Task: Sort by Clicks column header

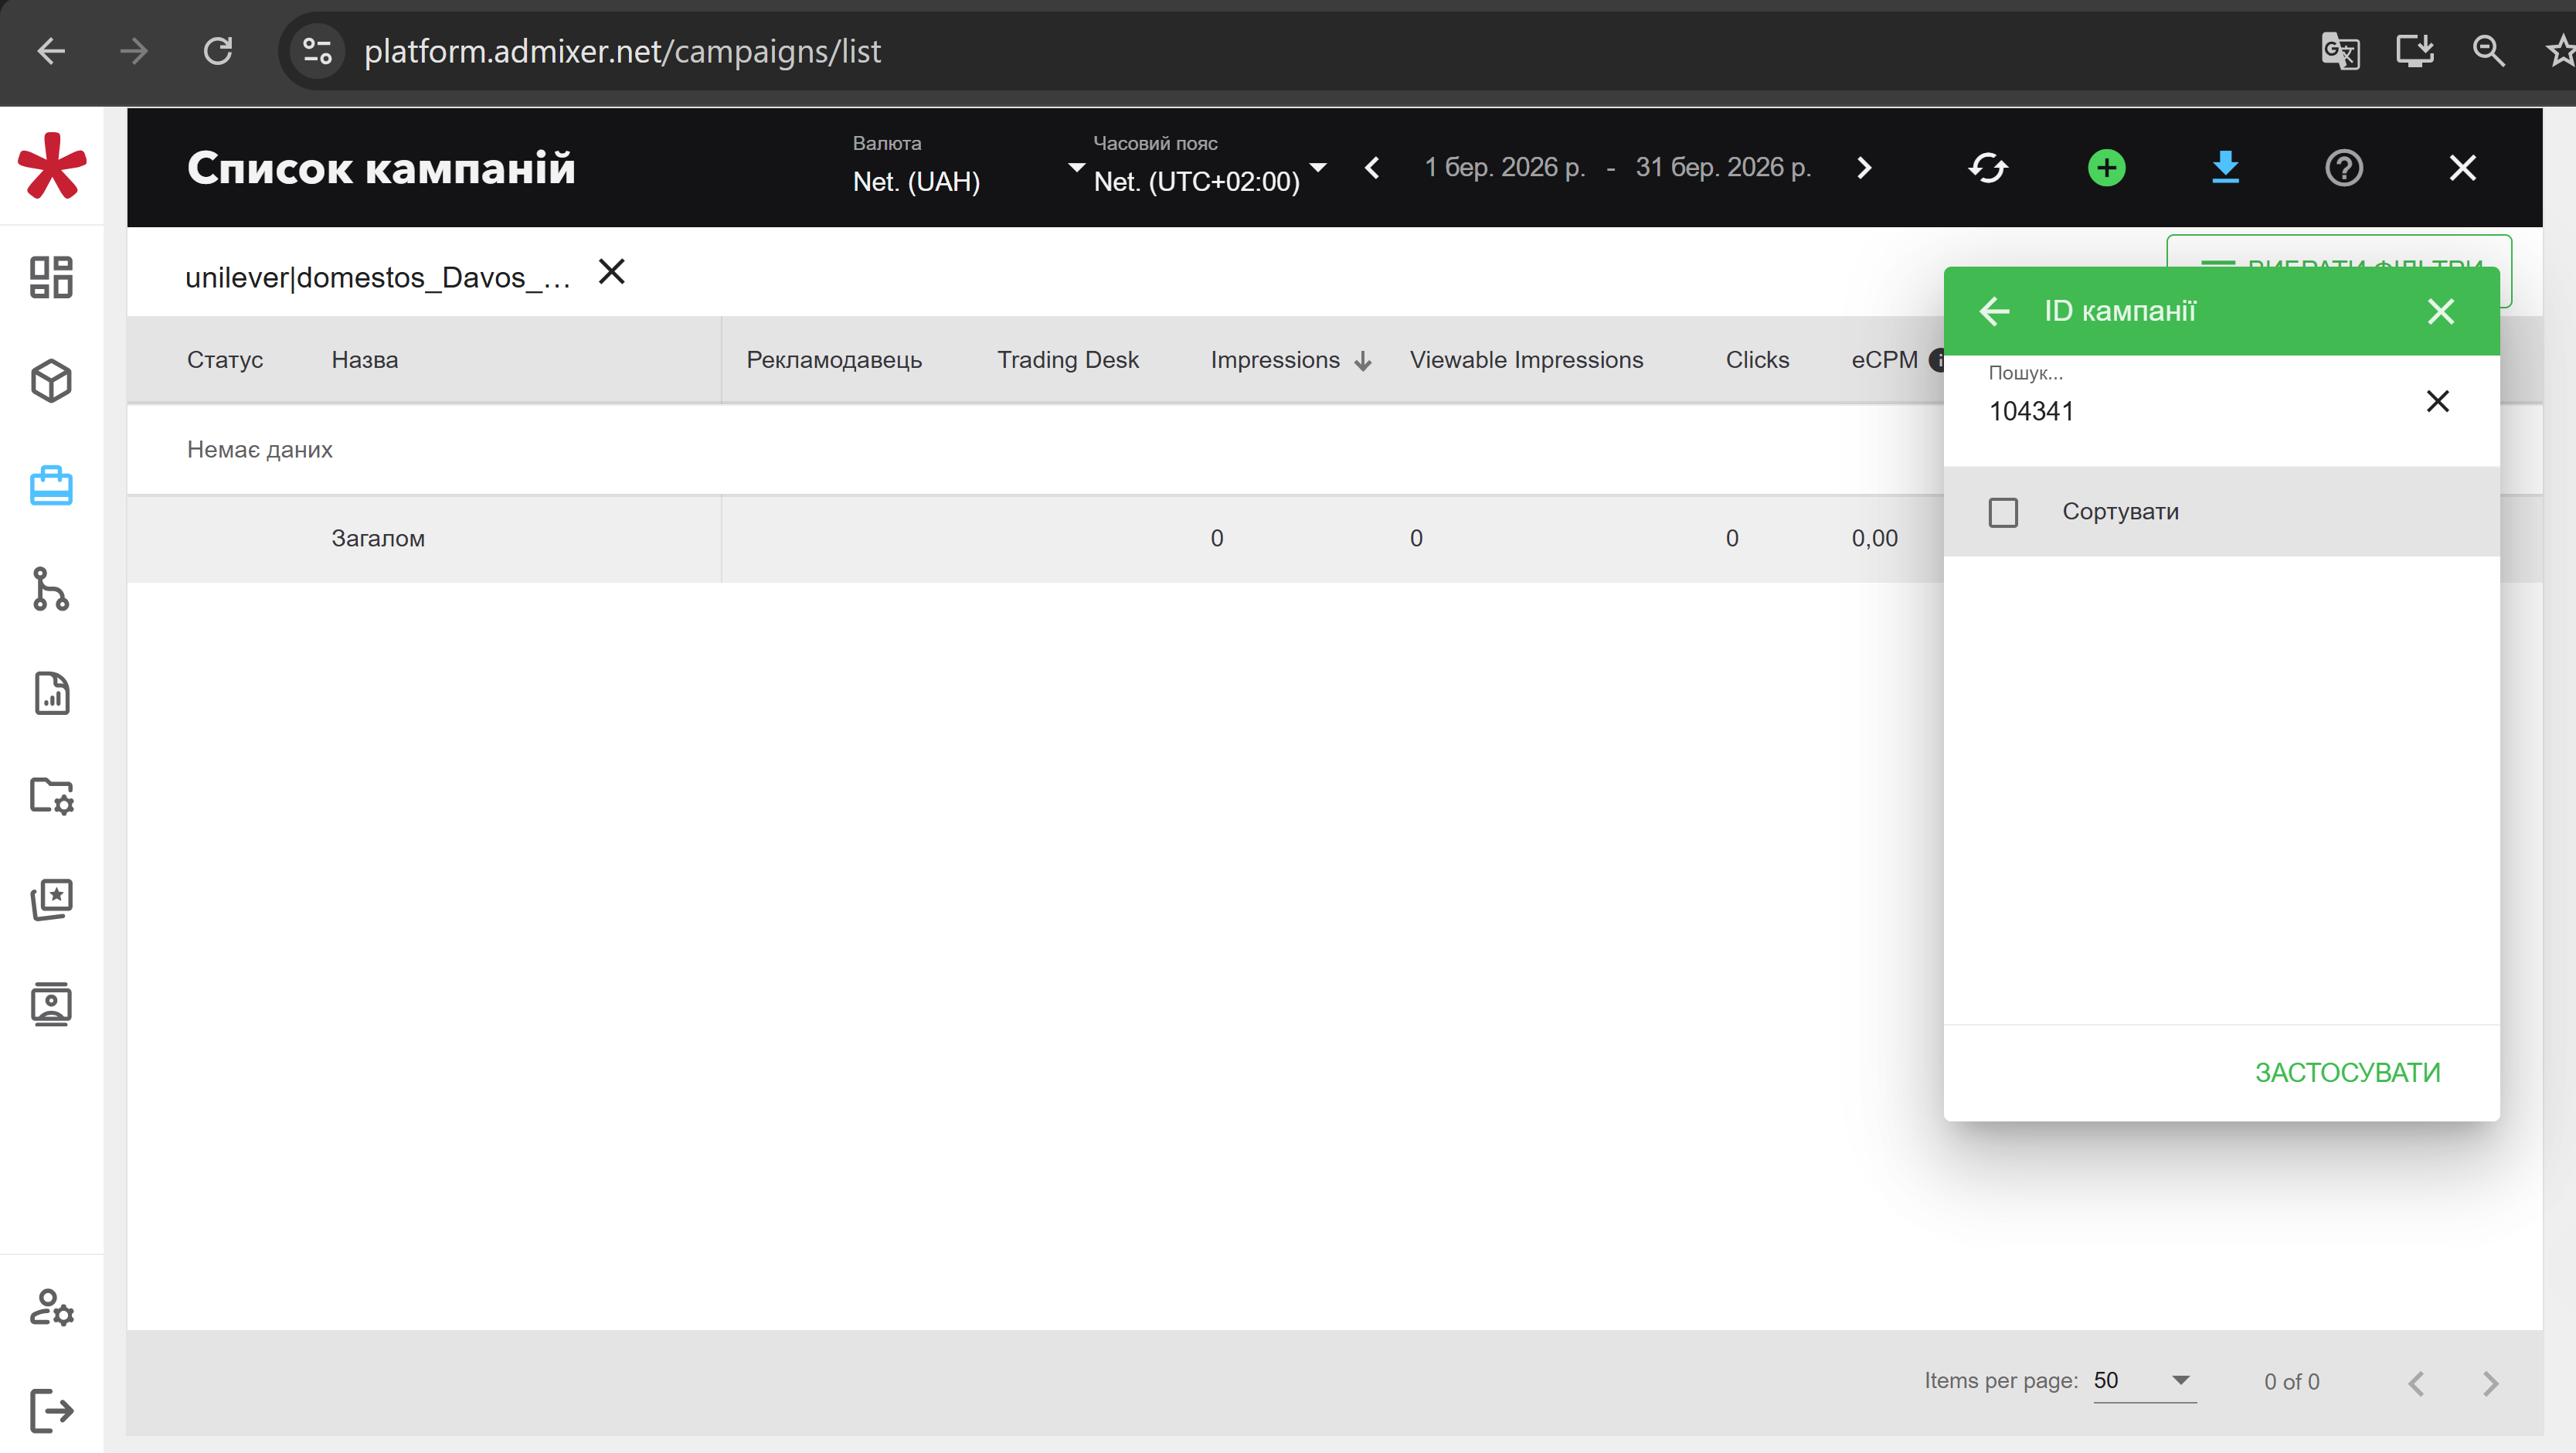Action: pyautogui.click(x=1757, y=360)
